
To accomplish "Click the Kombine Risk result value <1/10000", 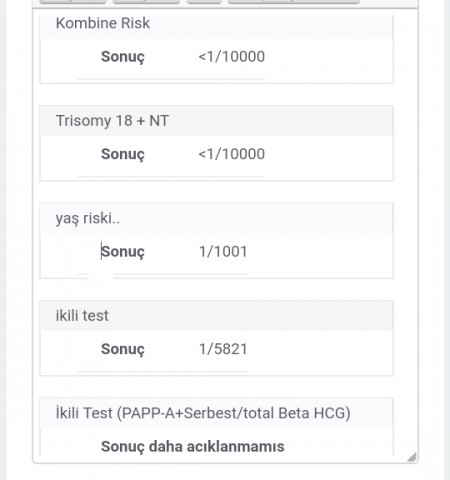I will [232, 57].
